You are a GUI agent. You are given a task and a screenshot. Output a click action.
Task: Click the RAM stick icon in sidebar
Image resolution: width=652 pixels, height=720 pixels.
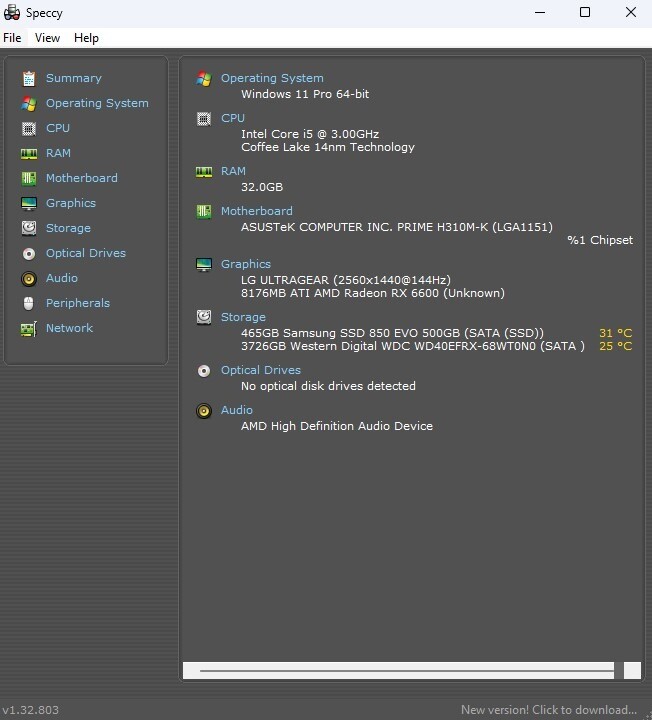[x=29, y=153]
